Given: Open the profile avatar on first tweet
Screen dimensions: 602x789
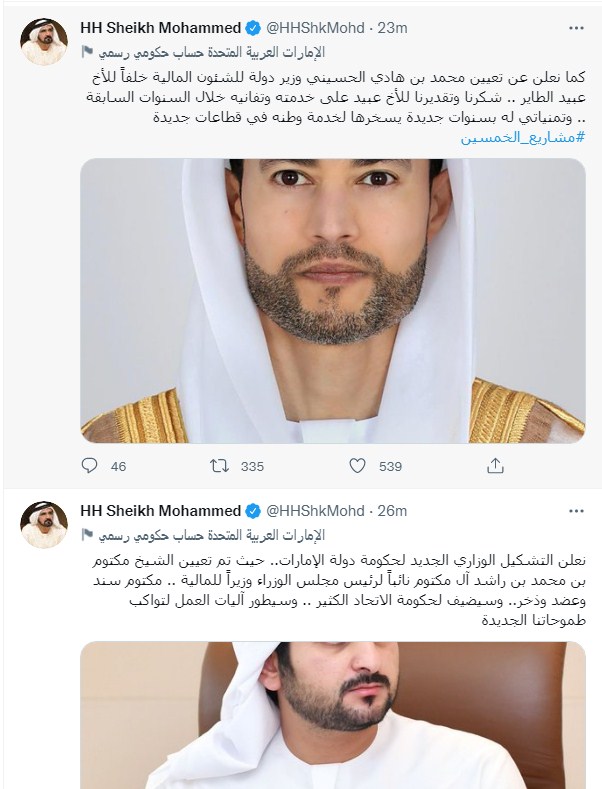Looking at the screenshot, I should tap(44, 42).
